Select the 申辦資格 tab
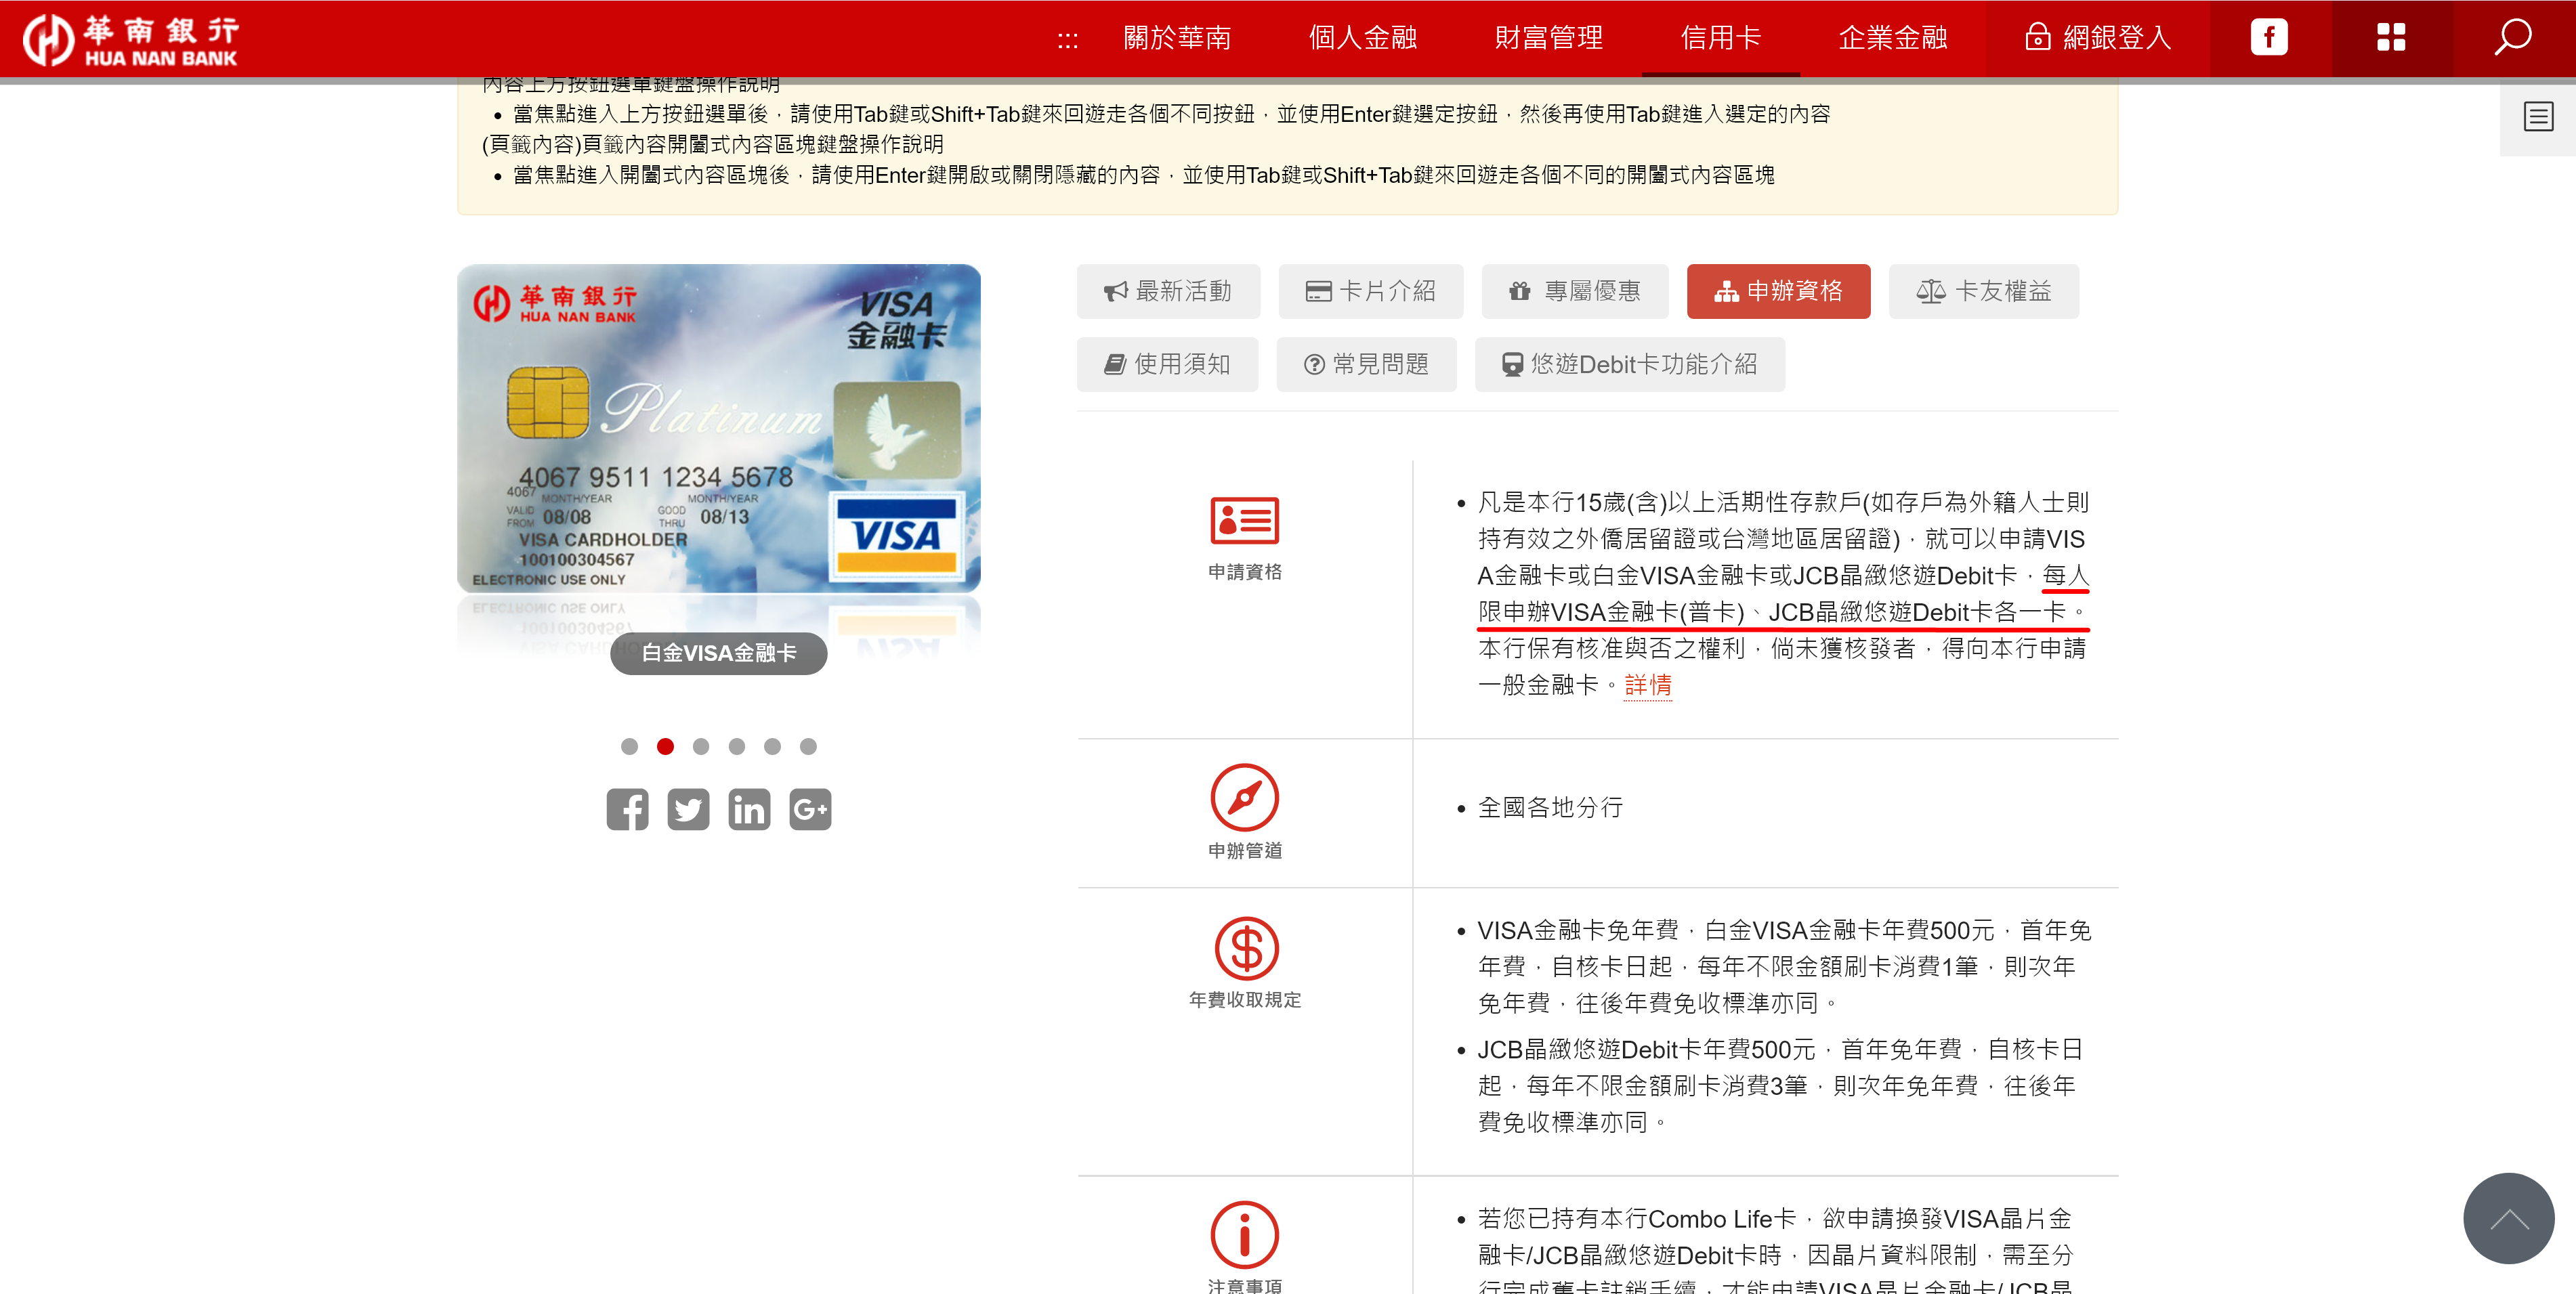 (1778, 291)
